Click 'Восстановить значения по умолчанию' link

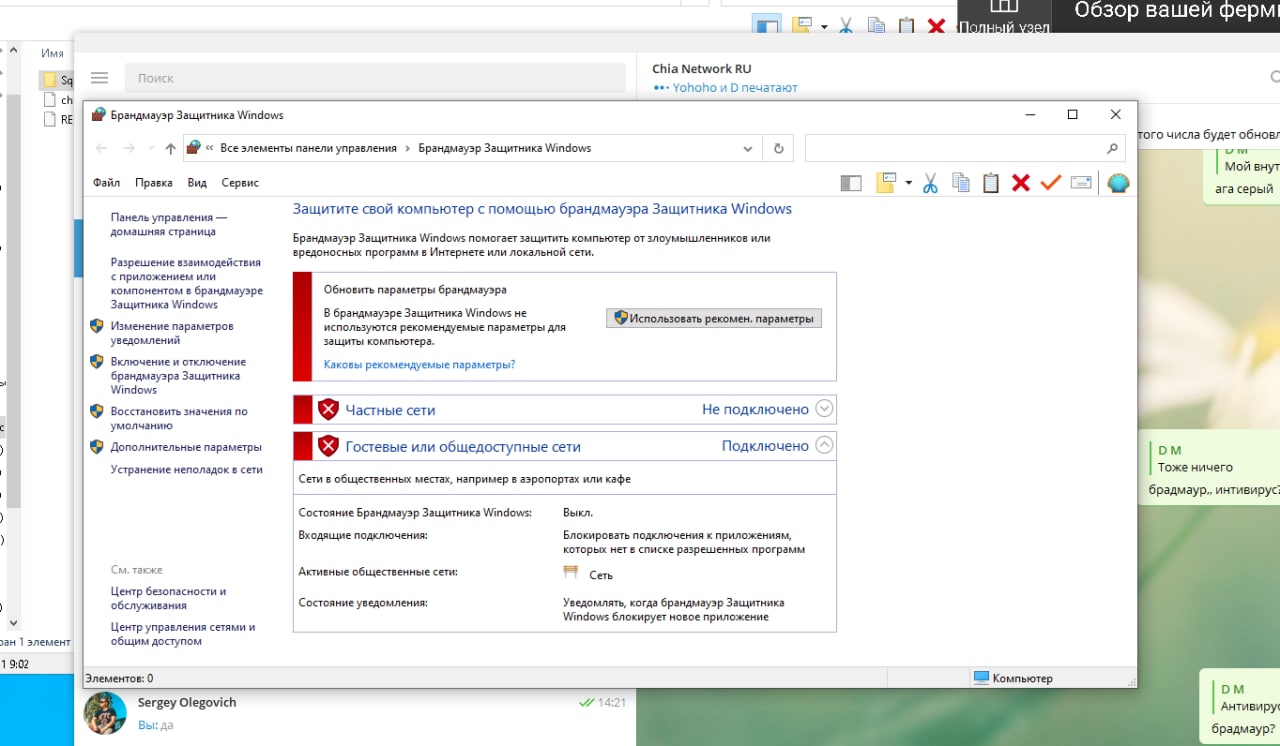coord(179,418)
